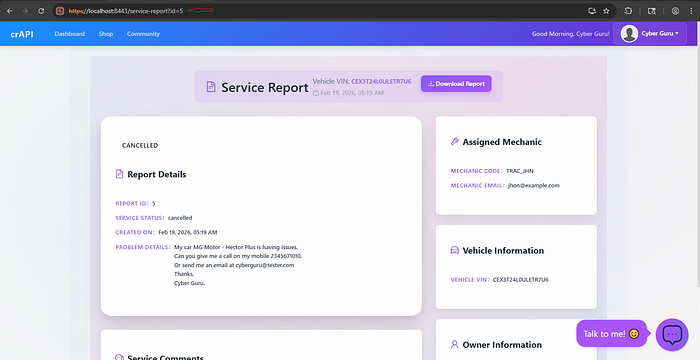Click the Good Morning, Cyber Guru! greeting
This screenshot has height=360, width=700.
point(571,33)
